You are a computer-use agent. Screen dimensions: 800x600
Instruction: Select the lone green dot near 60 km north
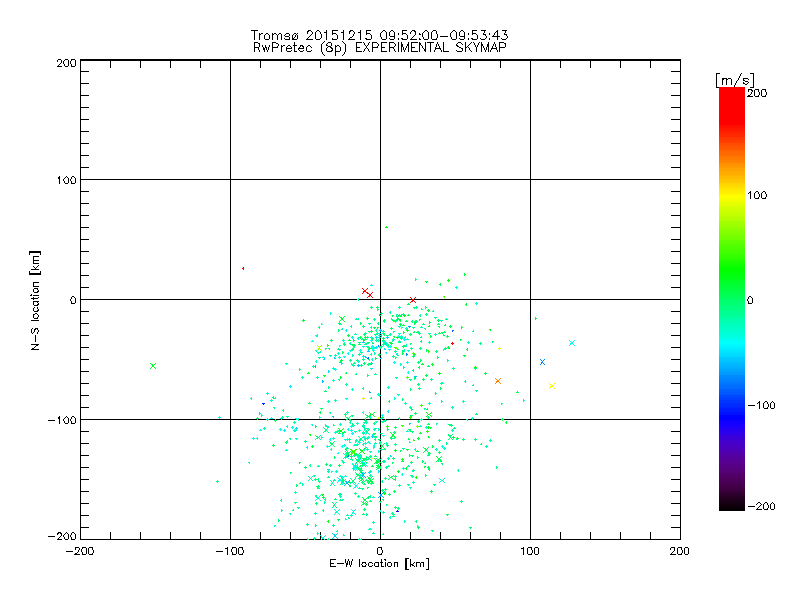(x=386, y=227)
